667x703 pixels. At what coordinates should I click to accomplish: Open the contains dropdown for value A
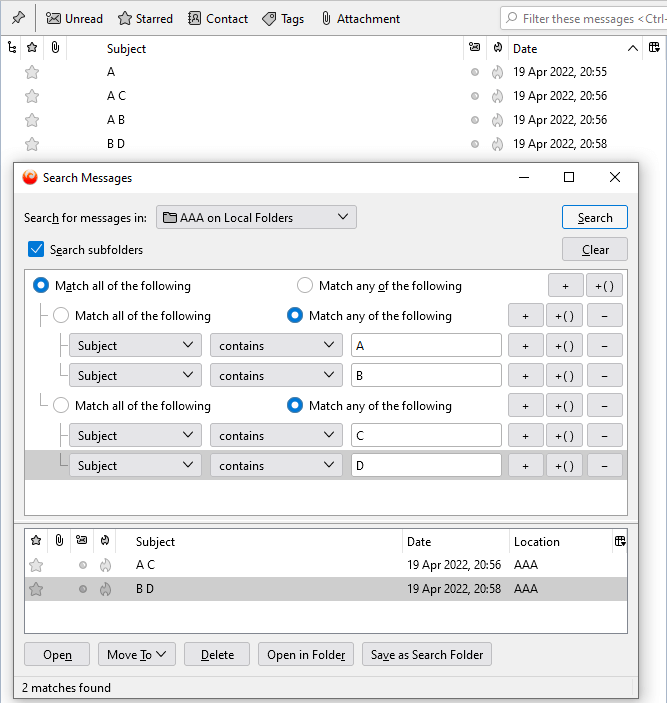point(276,346)
